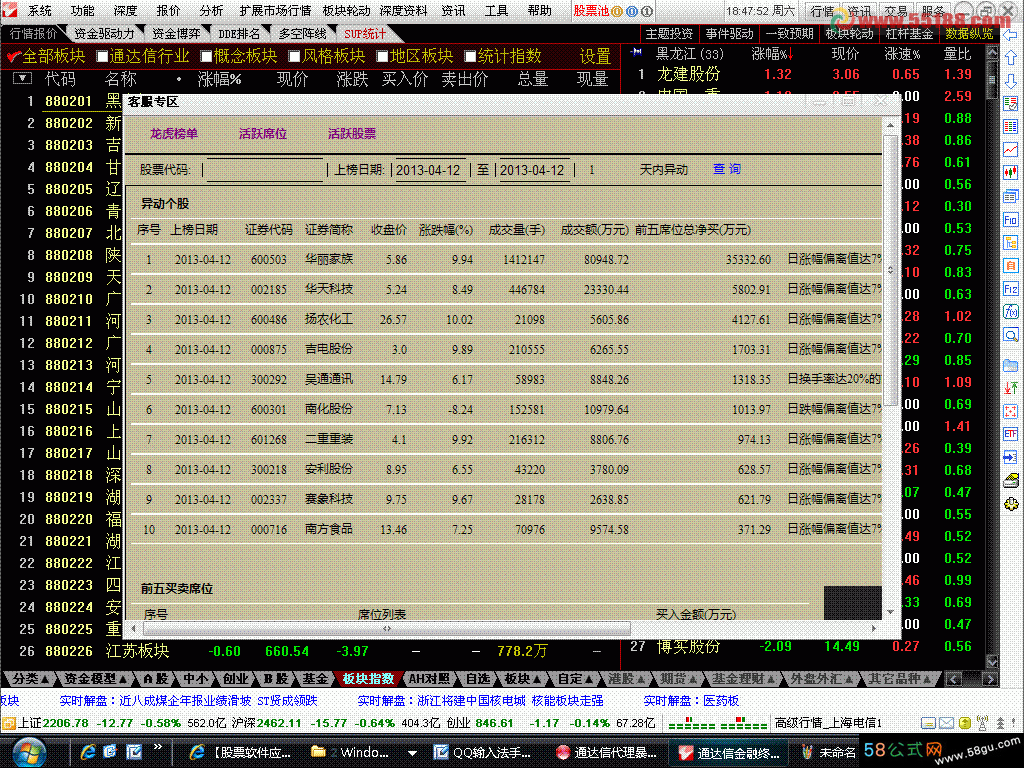This screenshot has height=768, width=1024.
Task: Toggle the 概念板块 checkbox
Action: 206,57
